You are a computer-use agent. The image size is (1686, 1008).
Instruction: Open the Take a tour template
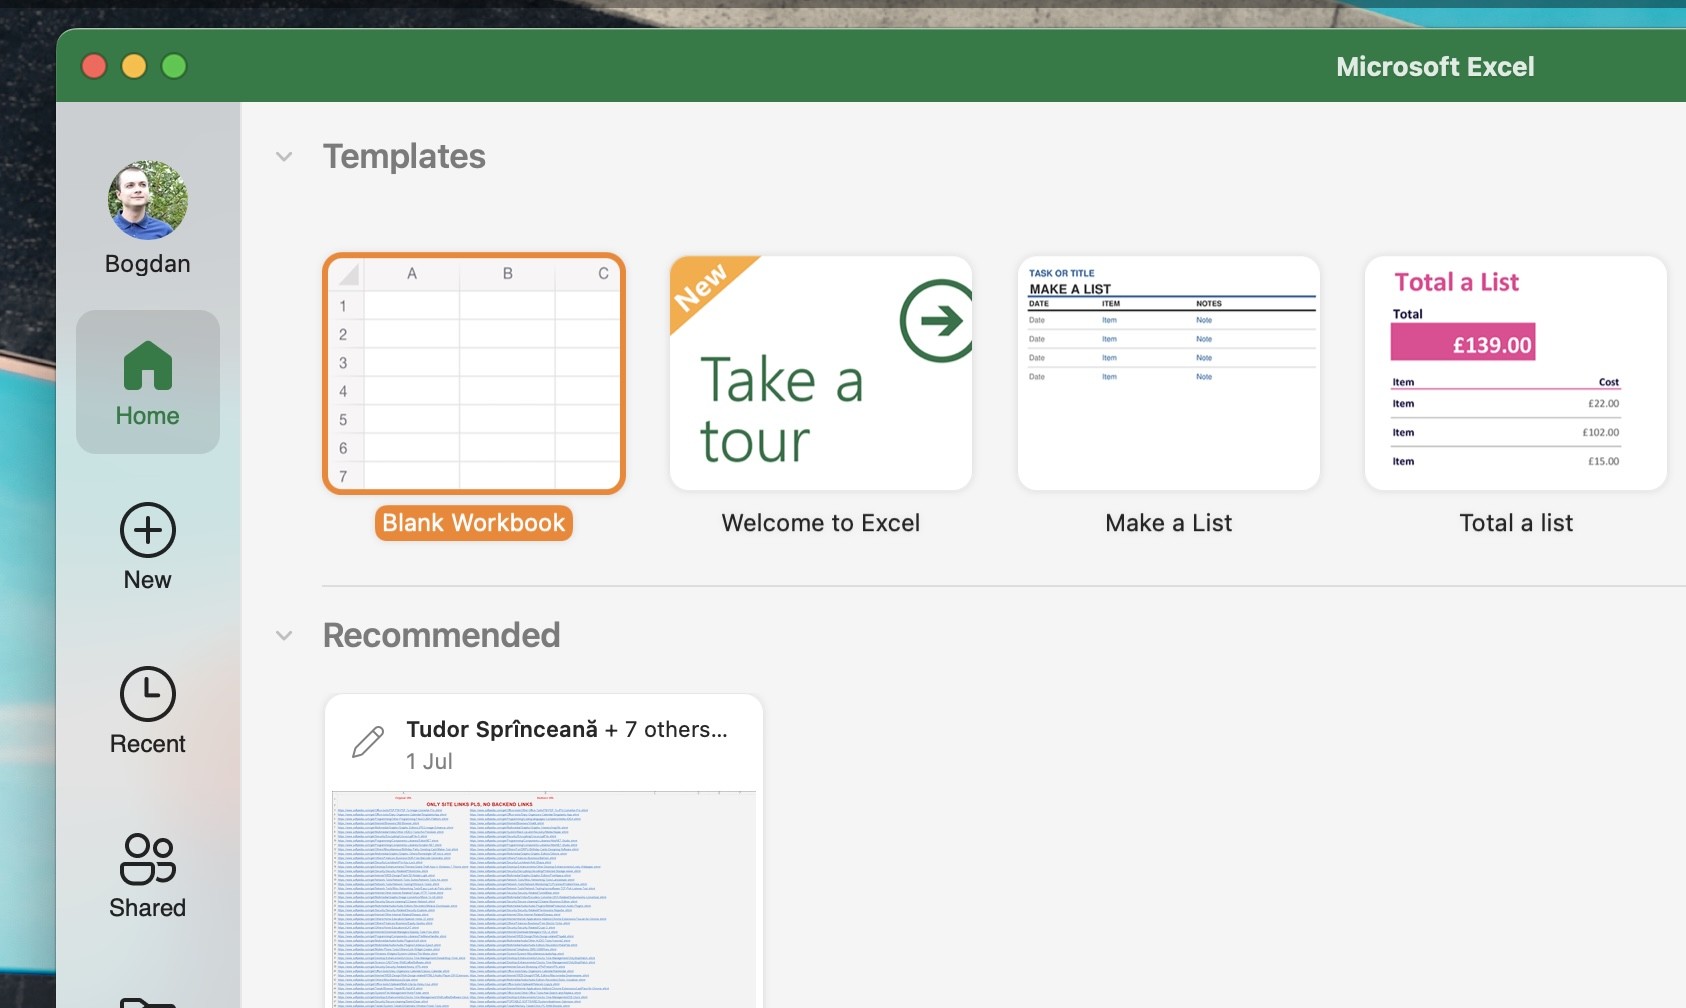821,373
